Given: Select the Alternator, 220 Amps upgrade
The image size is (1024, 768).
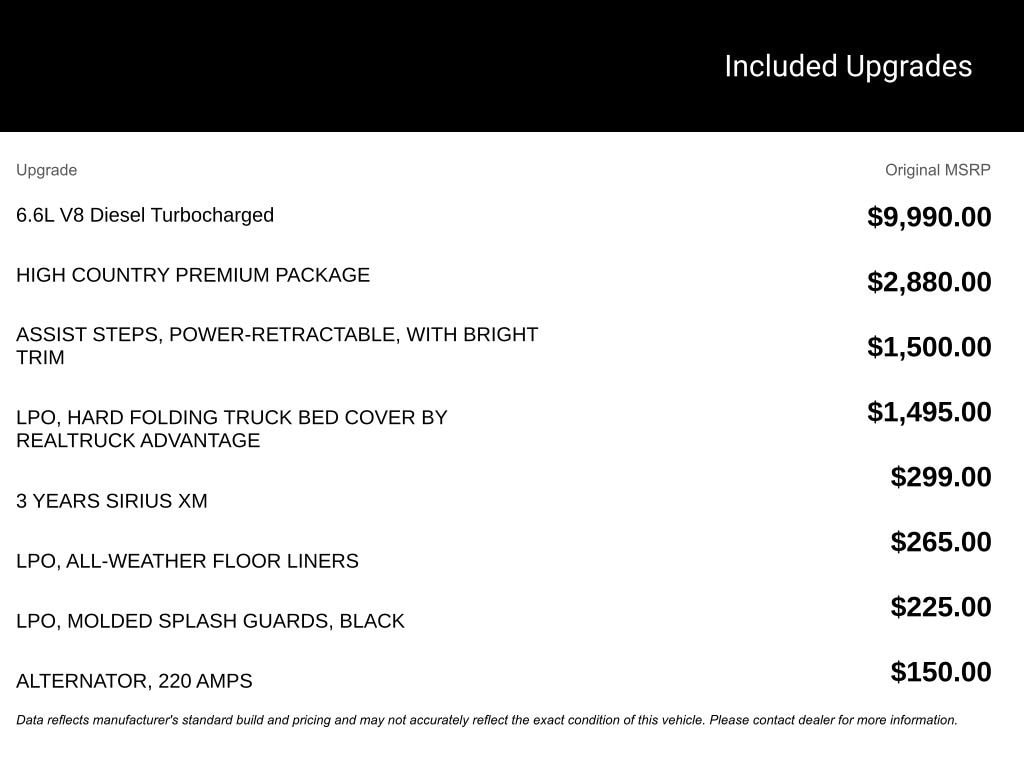Looking at the screenshot, I should click(134, 681).
